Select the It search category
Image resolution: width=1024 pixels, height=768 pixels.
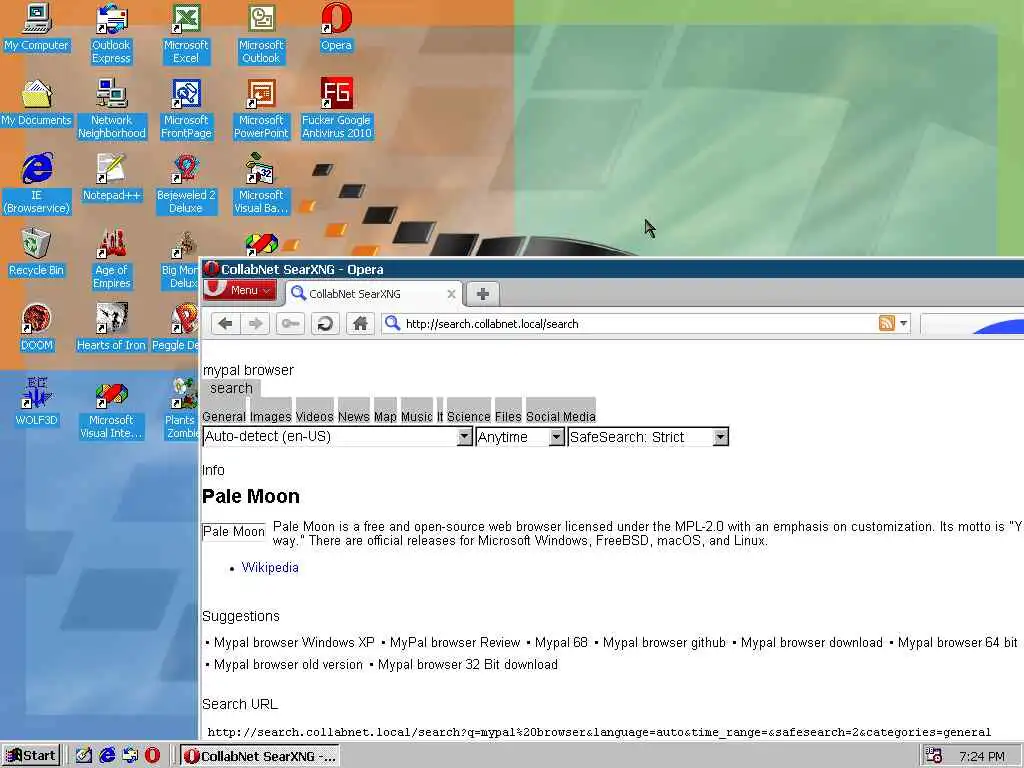tap(440, 417)
